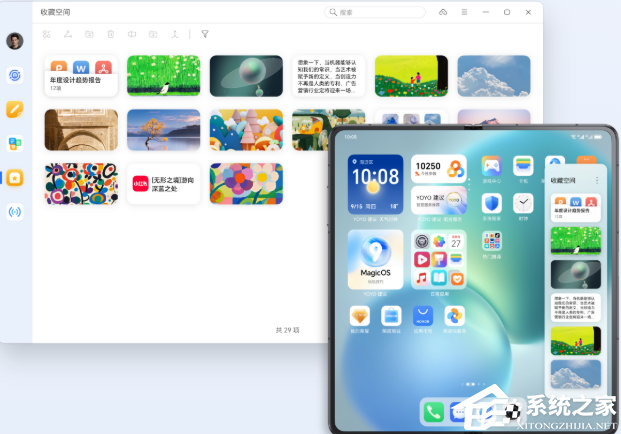Viewport: 621px width, 434px height.
Task: Open the colorful castle illustration image
Action: point(246,130)
